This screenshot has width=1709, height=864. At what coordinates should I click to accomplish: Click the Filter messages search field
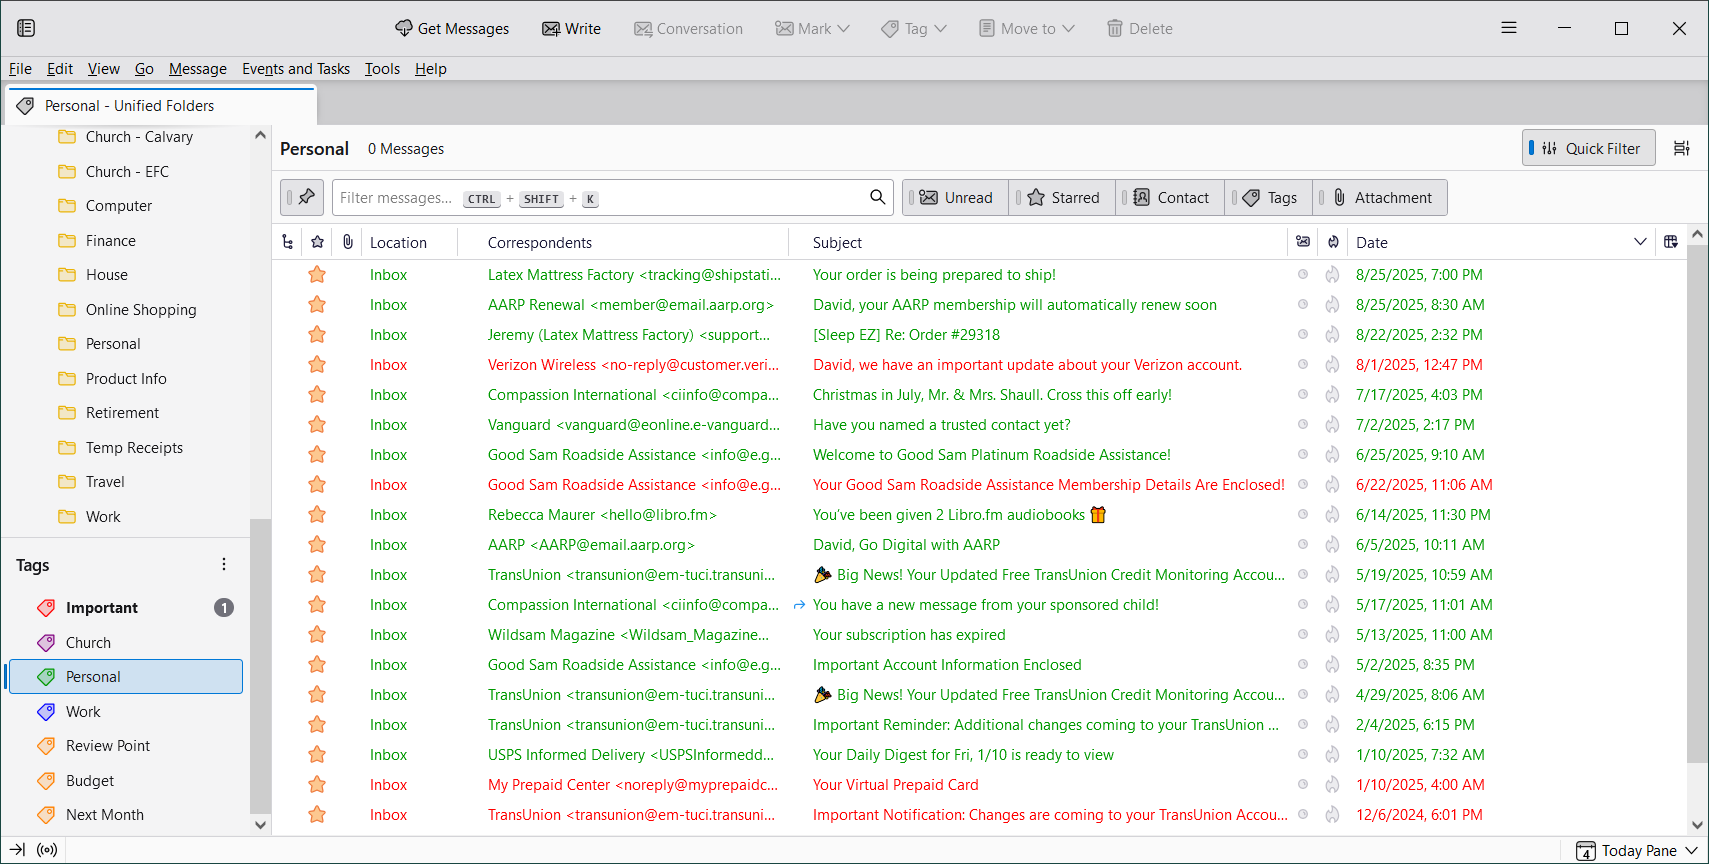pyautogui.click(x=600, y=198)
